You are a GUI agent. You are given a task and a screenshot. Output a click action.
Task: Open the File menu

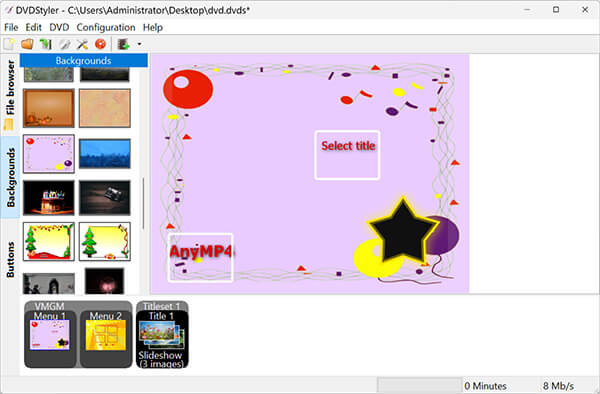(x=11, y=28)
